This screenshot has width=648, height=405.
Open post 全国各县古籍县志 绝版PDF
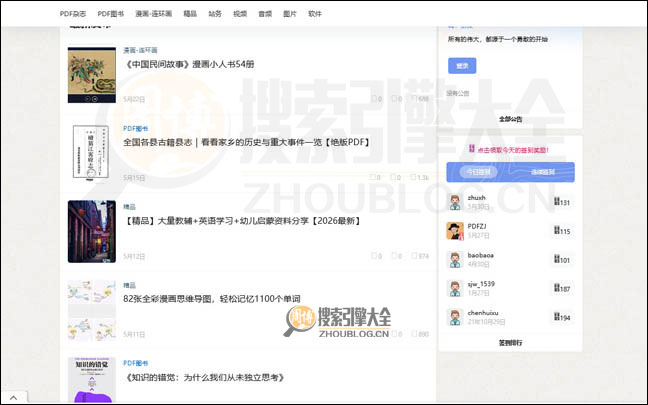click(247, 142)
